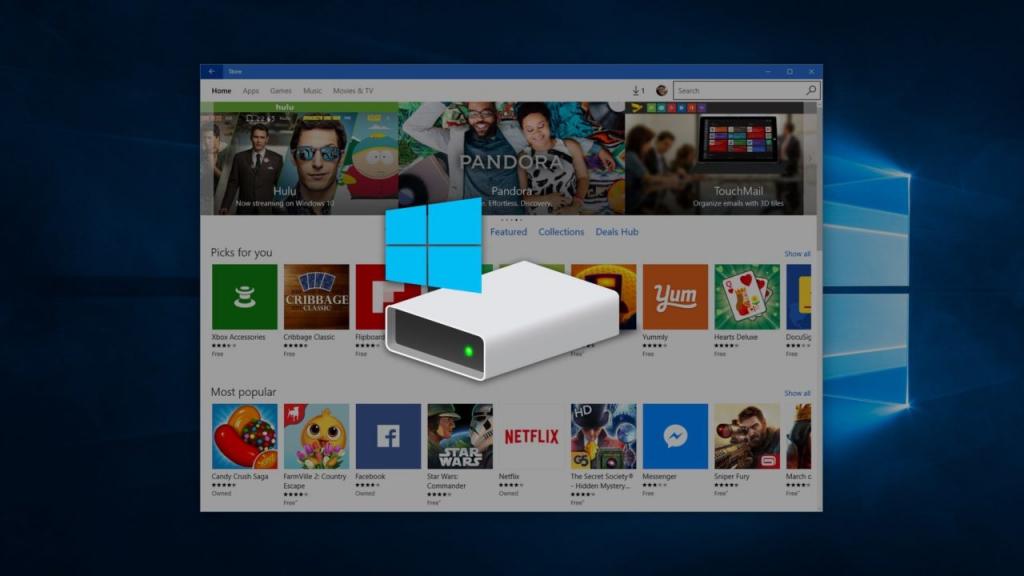This screenshot has width=1024, height=576.
Task: Select the downloads indicator in the title bar
Action: pos(637,89)
